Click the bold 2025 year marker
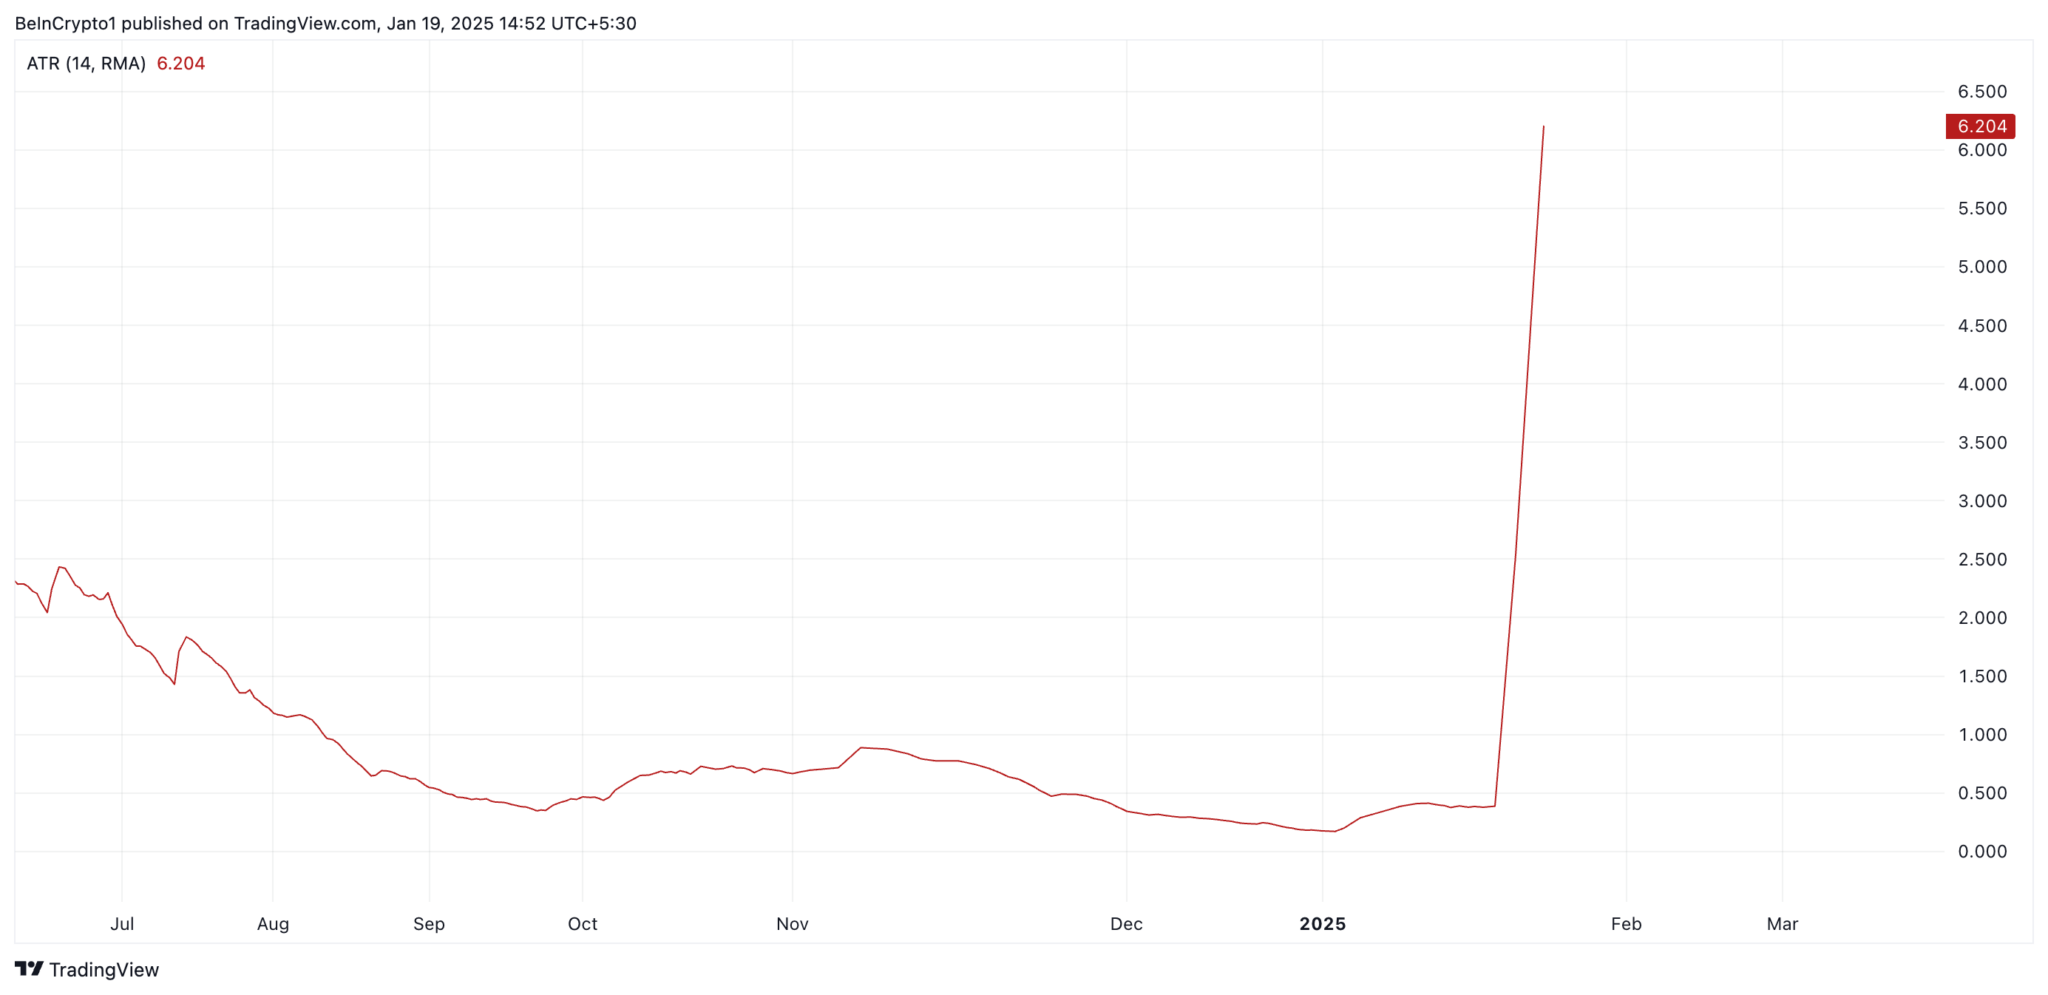Screen dimensions: 2048x995 [1322, 924]
